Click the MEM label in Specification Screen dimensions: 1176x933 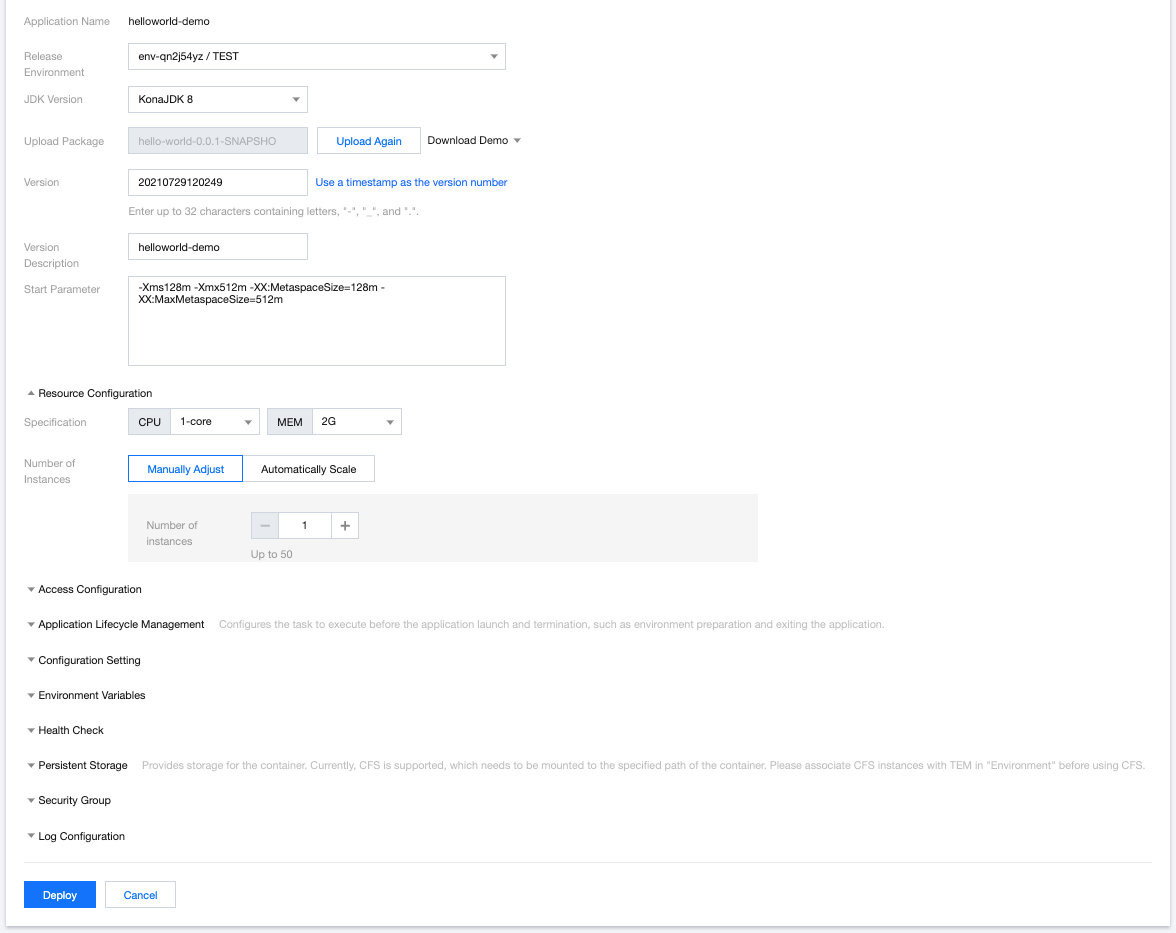pyautogui.click(x=290, y=422)
